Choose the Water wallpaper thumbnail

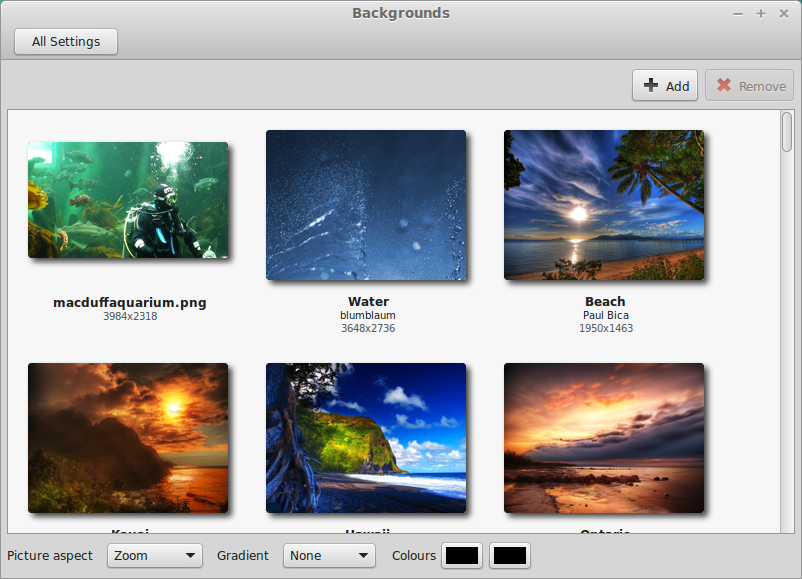point(366,205)
